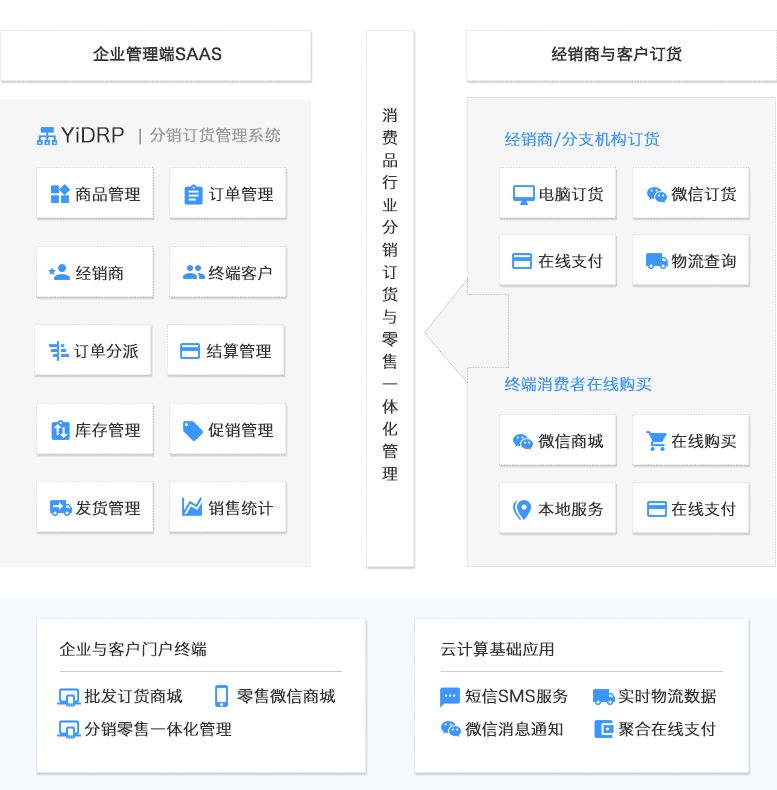Open the 经销商与客户订货 header box
Viewport: 777px width, 790px height.
coord(621,55)
